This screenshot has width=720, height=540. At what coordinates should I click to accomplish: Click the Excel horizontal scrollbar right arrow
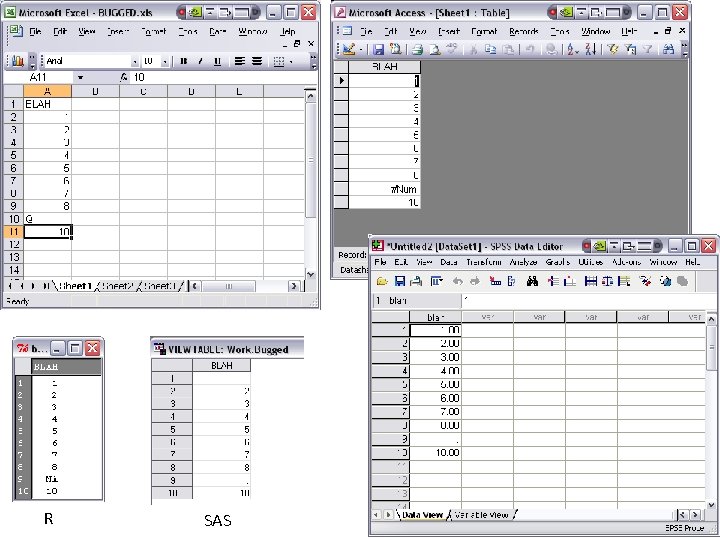293,286
